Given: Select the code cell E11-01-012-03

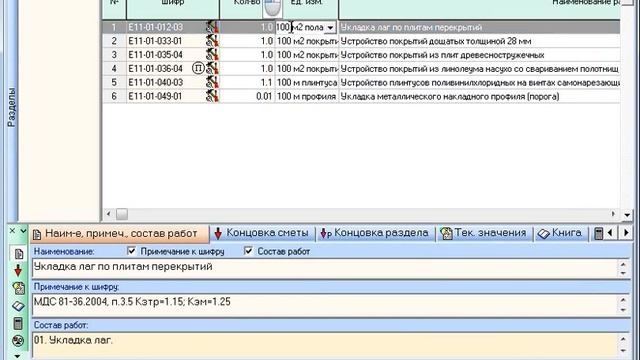Looking at the screenshot, I should [x=156, y=27].
